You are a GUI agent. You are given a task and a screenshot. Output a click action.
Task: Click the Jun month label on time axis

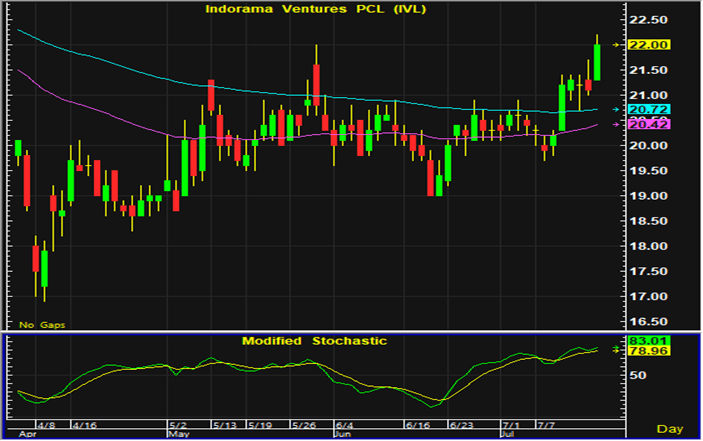pos(341,435)
